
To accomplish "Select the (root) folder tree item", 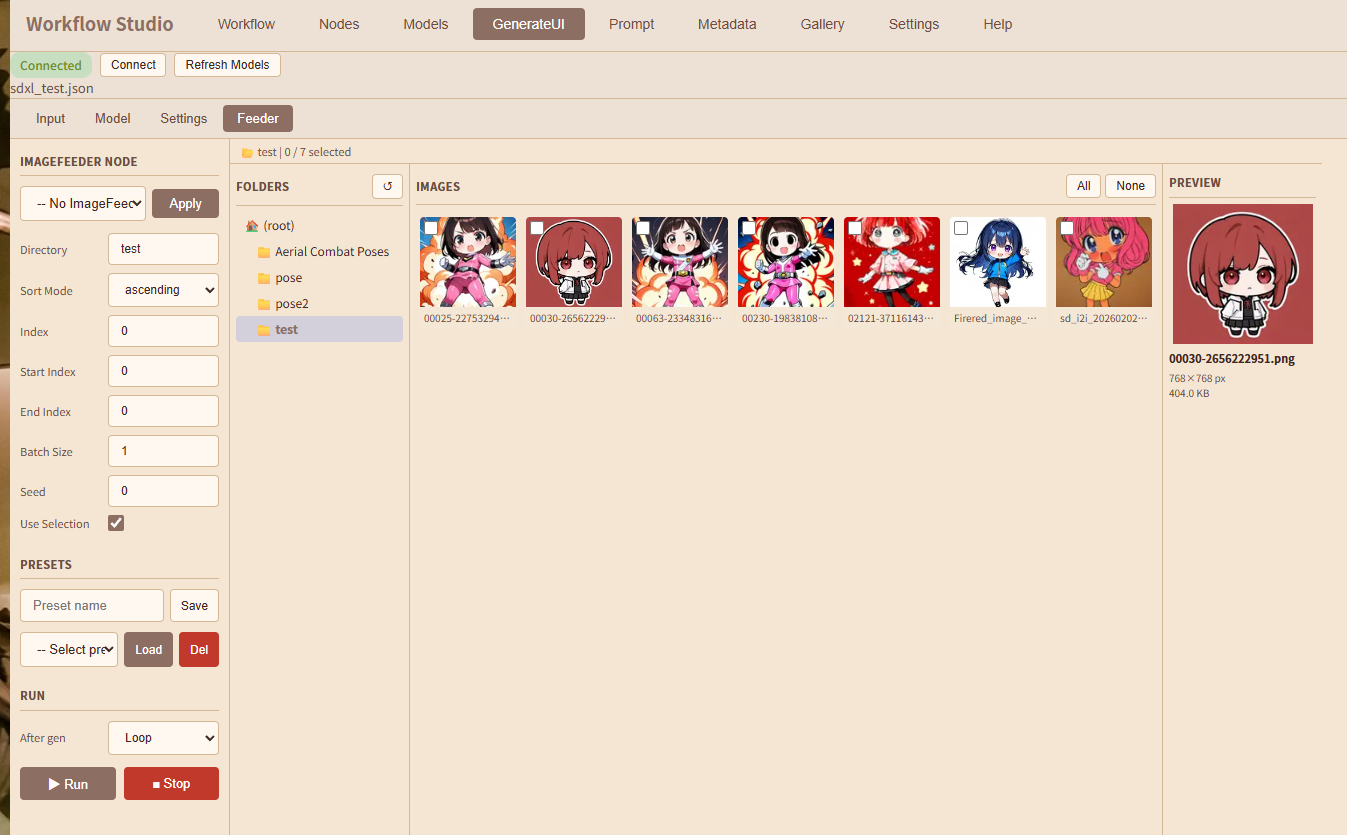I will [x=319, y=226].
